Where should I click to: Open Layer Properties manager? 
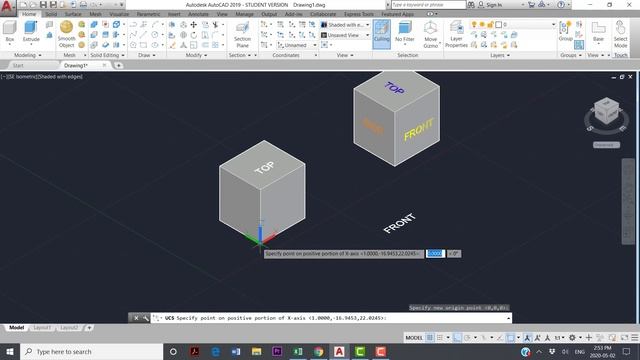(456, 35)
